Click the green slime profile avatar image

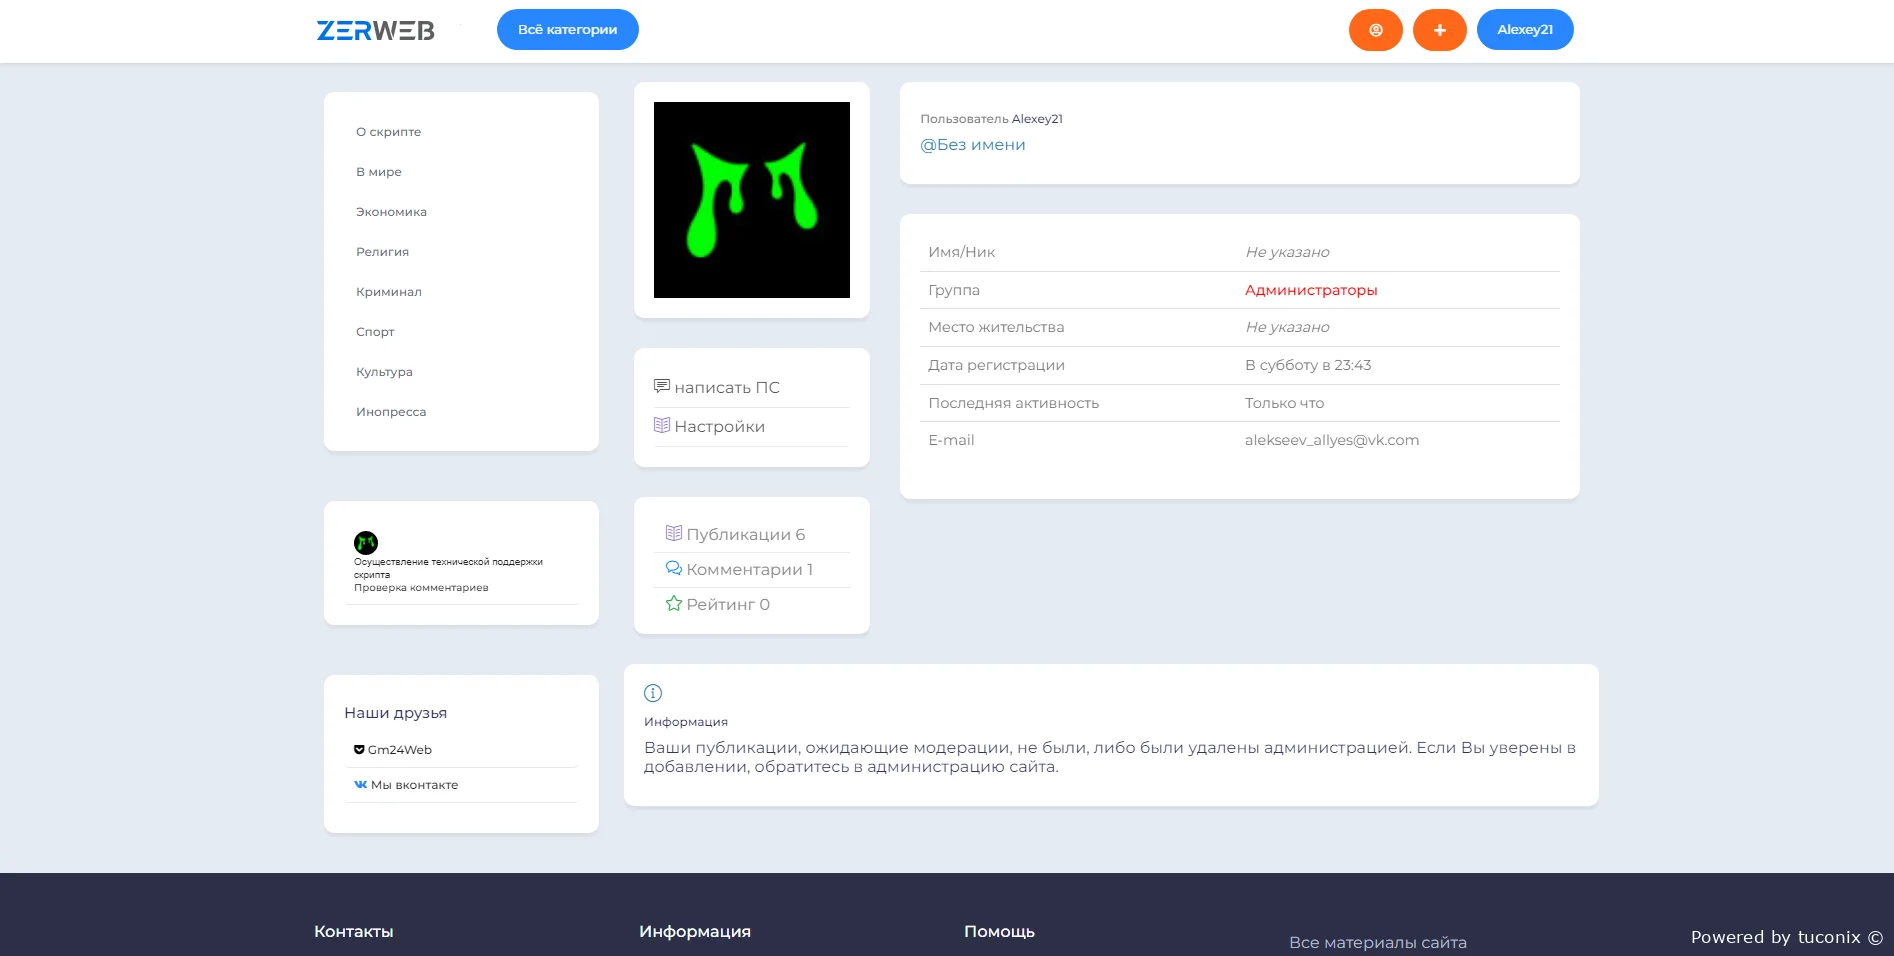click(x=752, y=200)
